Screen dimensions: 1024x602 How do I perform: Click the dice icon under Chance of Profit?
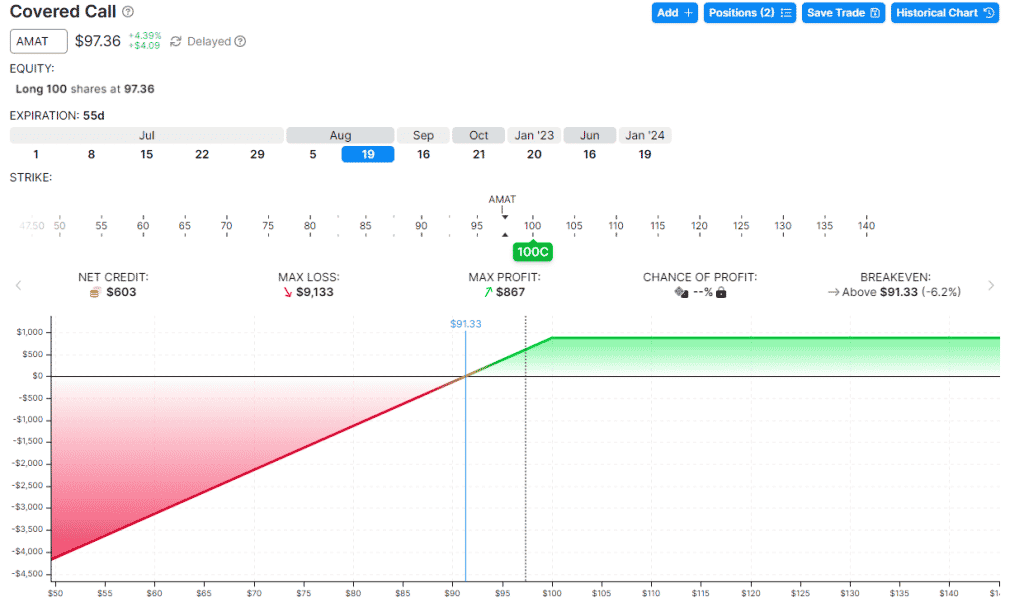pos(681,292)
